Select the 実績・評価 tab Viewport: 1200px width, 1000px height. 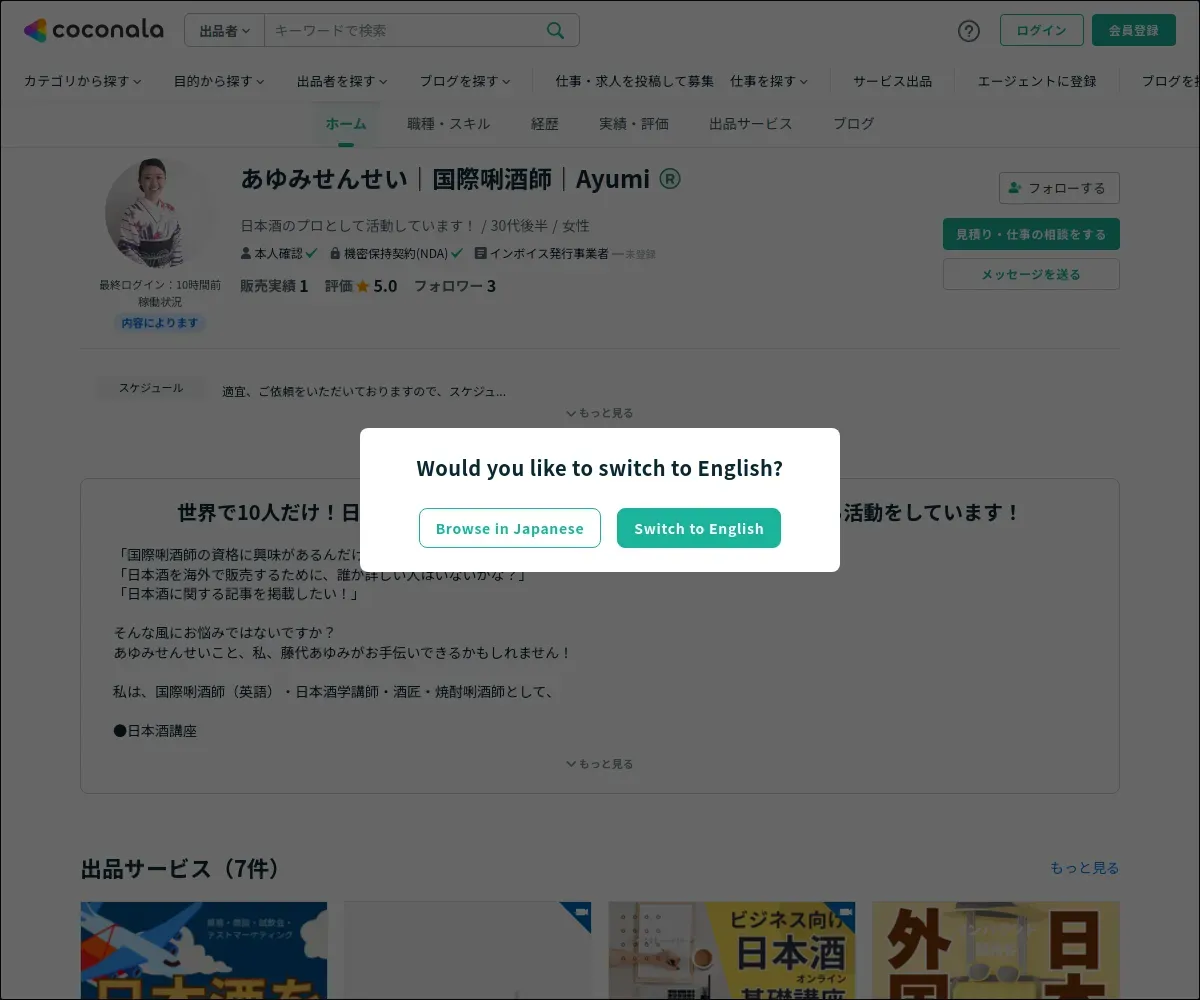[x=634, y=124]
